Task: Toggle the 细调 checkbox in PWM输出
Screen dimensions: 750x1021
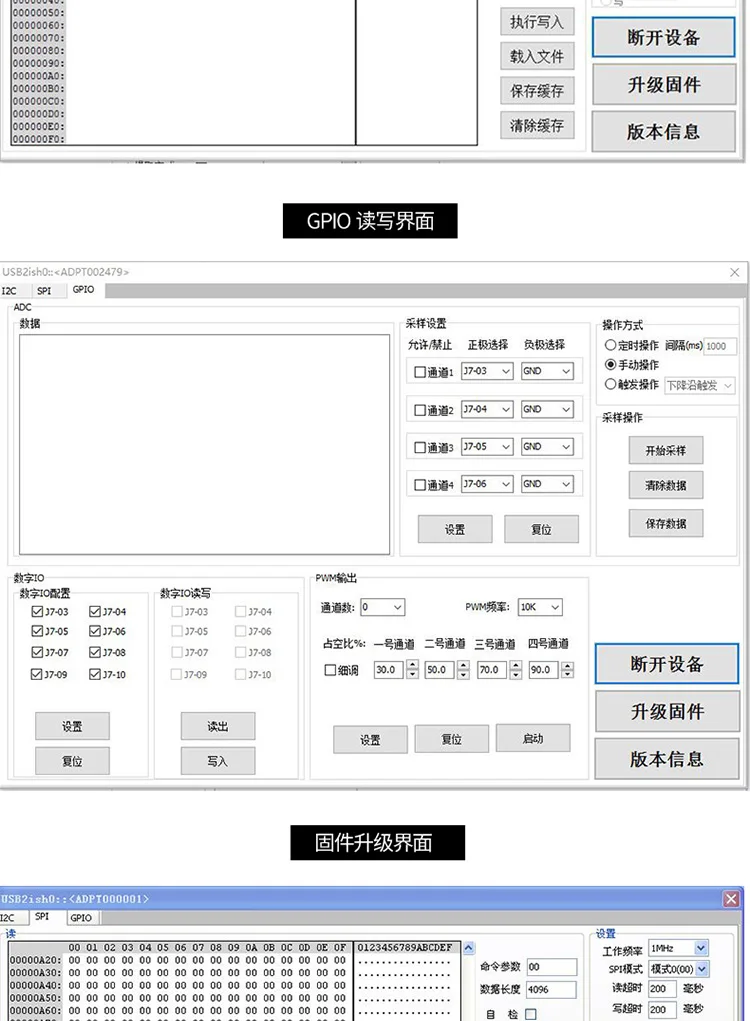Action: tap(330, 671)
